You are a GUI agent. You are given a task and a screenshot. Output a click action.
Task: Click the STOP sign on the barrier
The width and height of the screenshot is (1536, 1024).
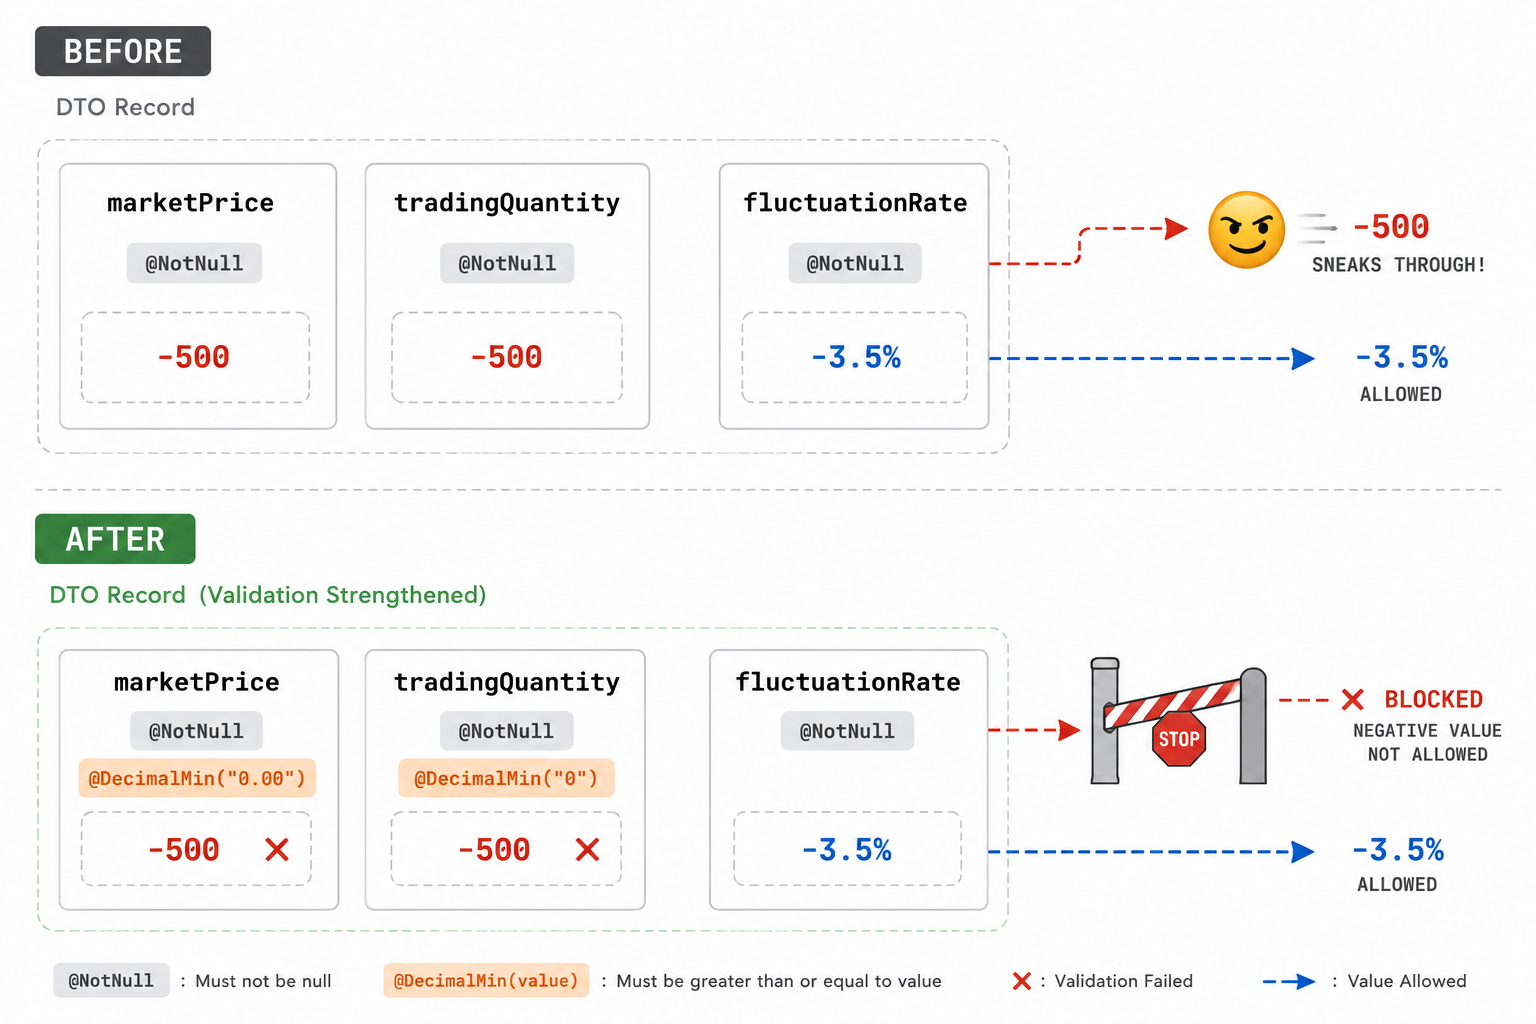click(1179, 739)
